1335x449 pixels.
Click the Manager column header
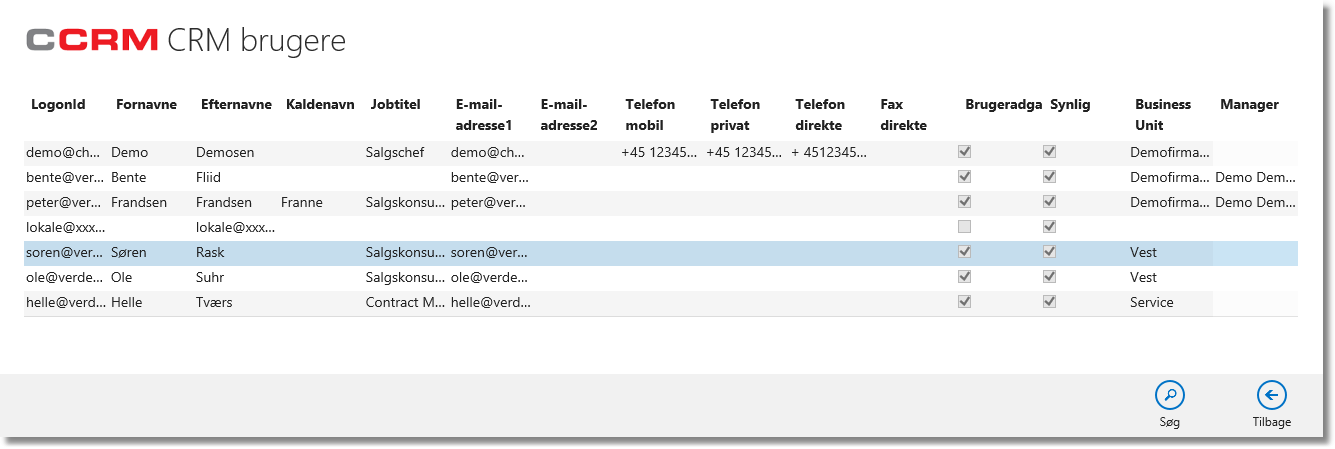1249,104
